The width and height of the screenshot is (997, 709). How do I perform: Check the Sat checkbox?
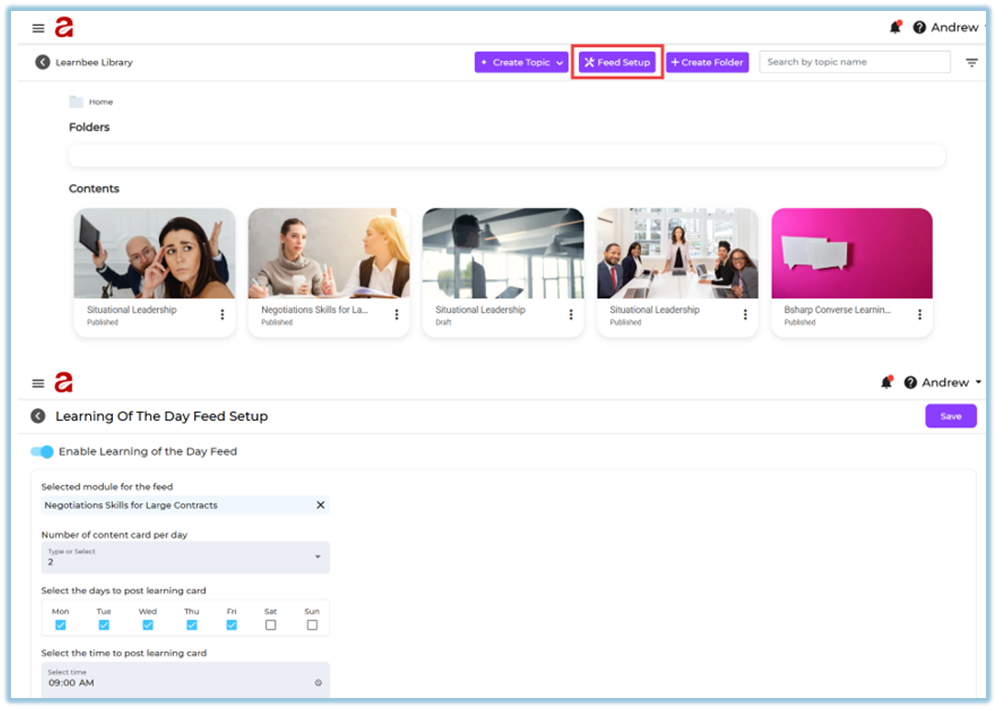pyautogui.click(x=271, y=625)
